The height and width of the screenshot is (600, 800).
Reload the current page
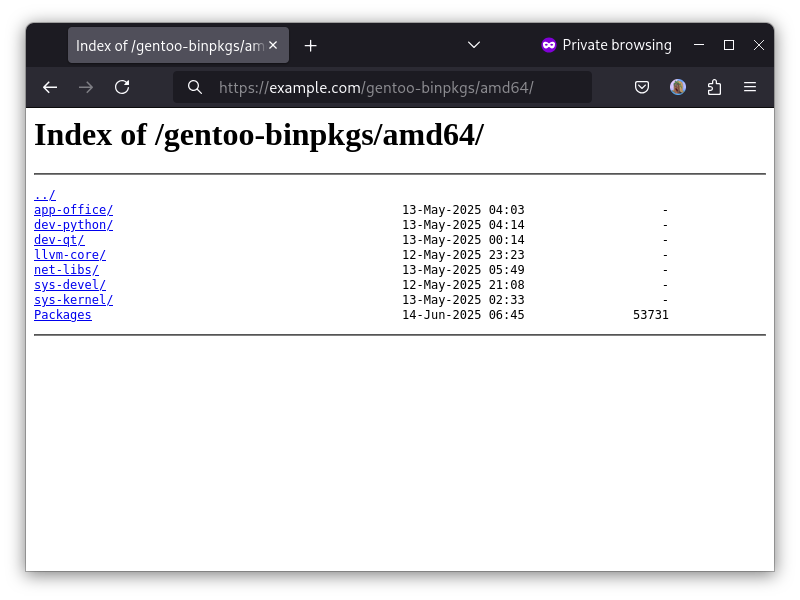click(x=122, y=87)
